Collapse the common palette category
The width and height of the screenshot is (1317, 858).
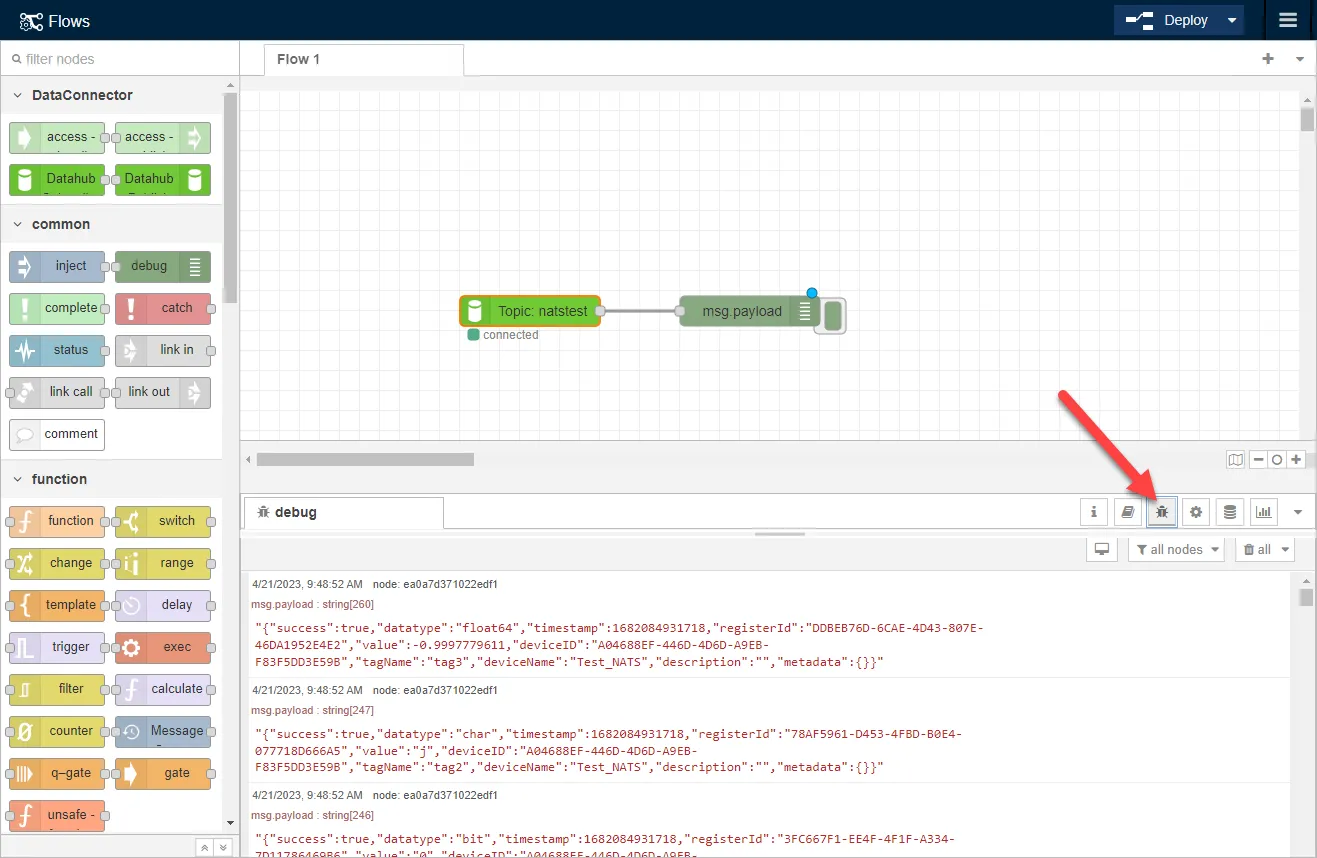click(x=111, y=224)
